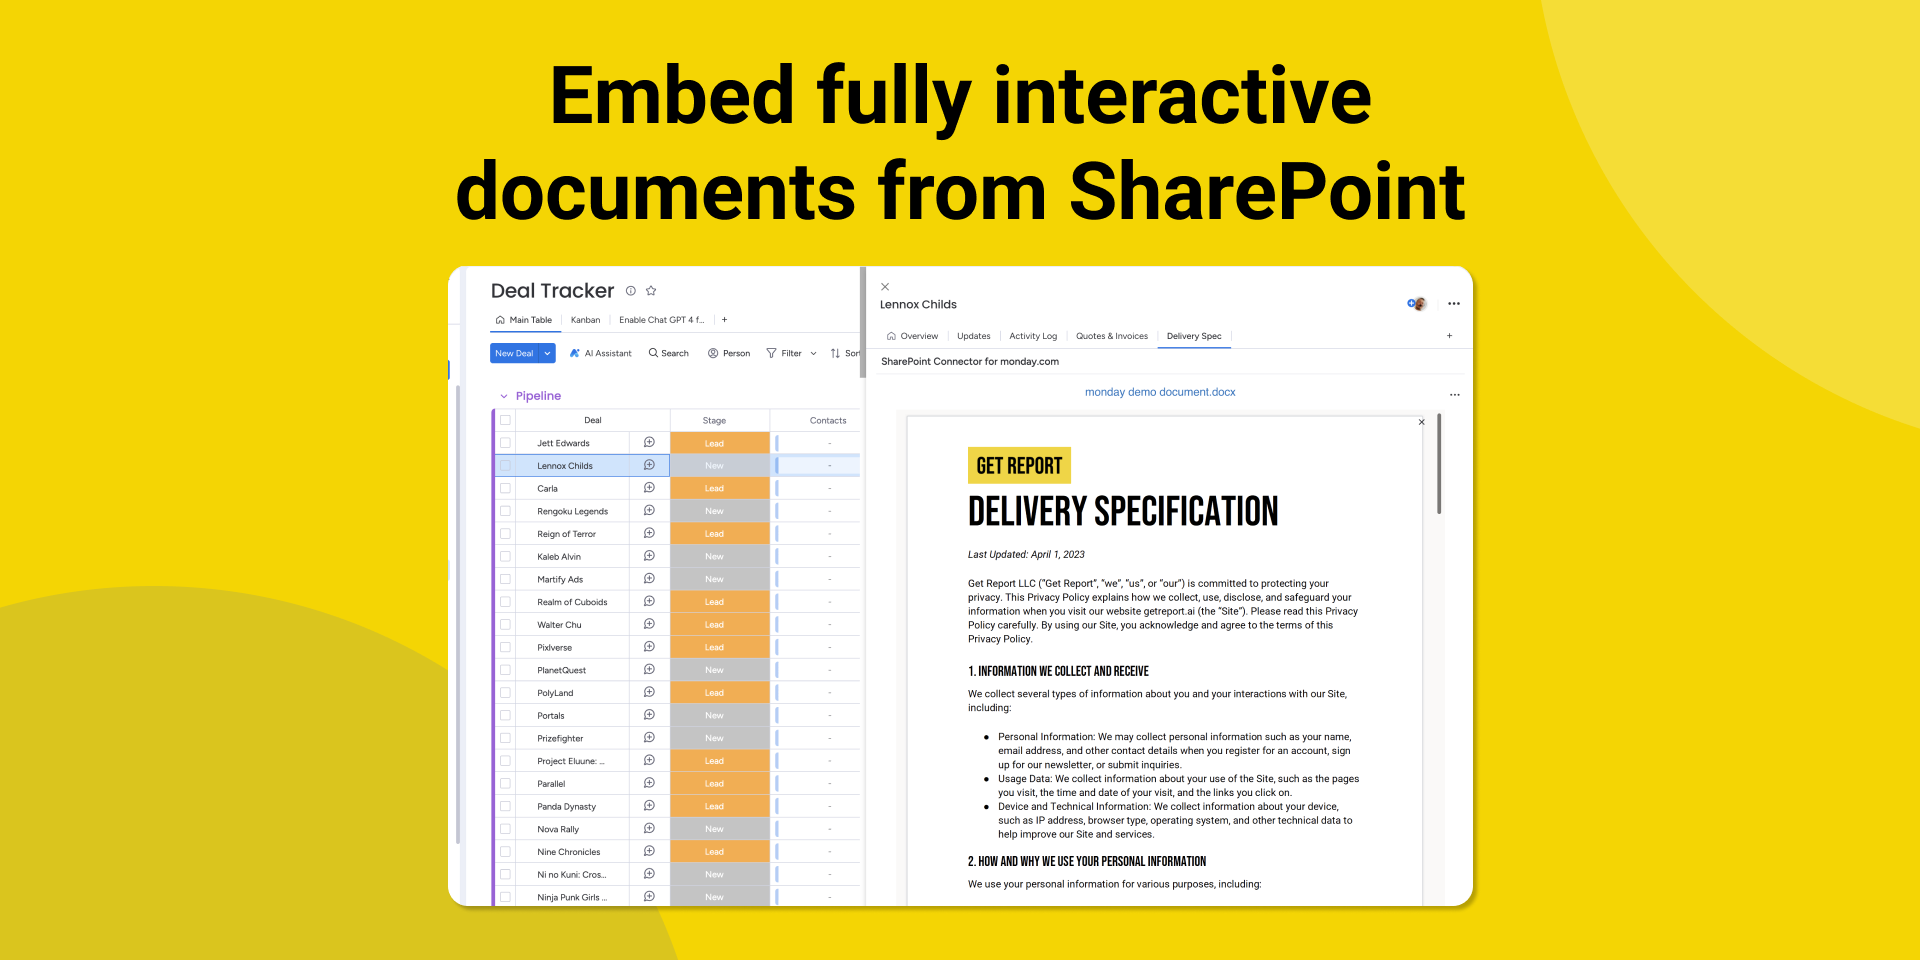The width and height of the screenshot is (1920, 960).
Task: Check the Carla deal row checkbox
Action: [x=505, y=488]
